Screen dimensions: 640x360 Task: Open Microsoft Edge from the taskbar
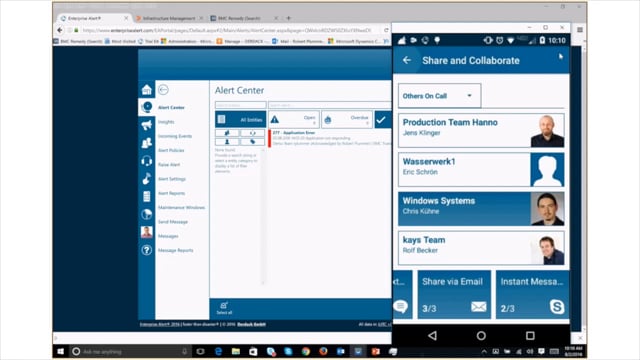218,351
